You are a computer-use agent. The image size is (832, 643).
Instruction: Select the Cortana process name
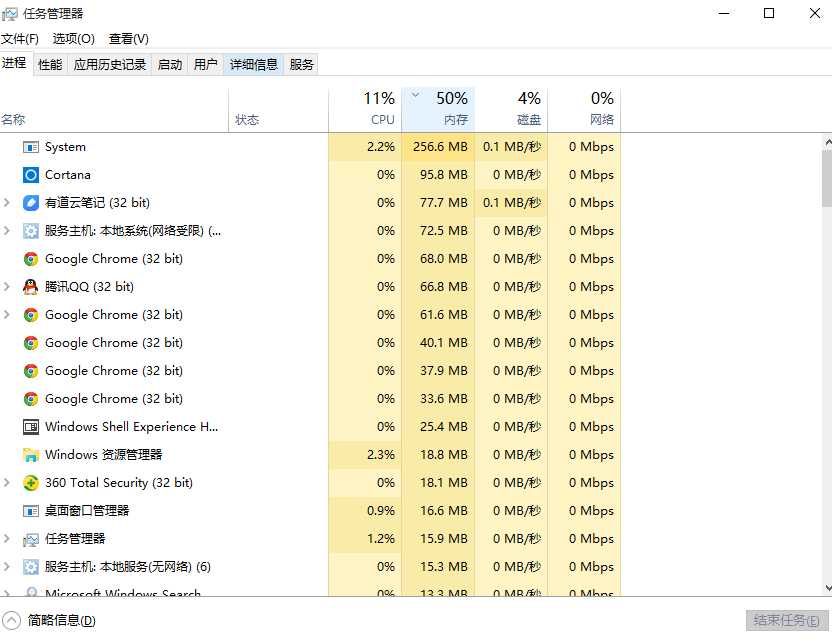[68, 175]
